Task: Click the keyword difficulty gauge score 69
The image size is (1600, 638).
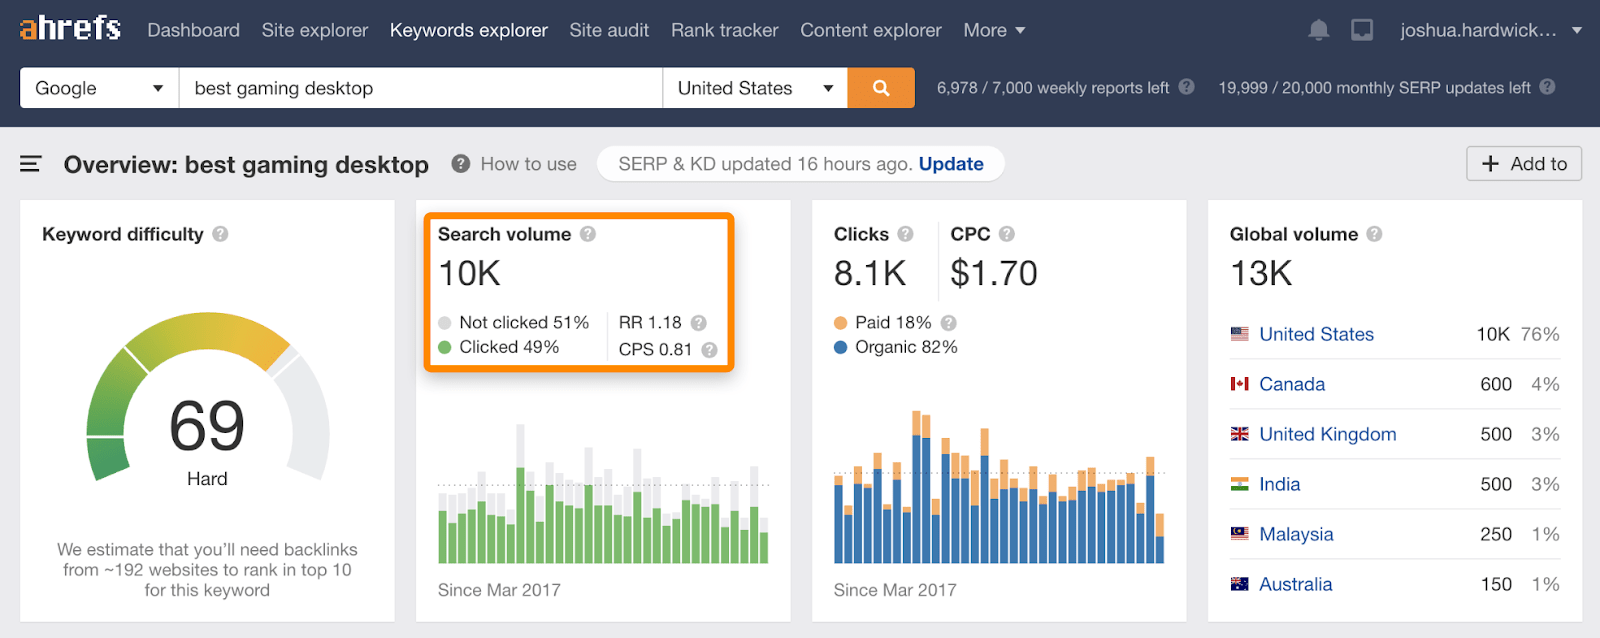Action: pyautogui.click(x=207, y=425)
